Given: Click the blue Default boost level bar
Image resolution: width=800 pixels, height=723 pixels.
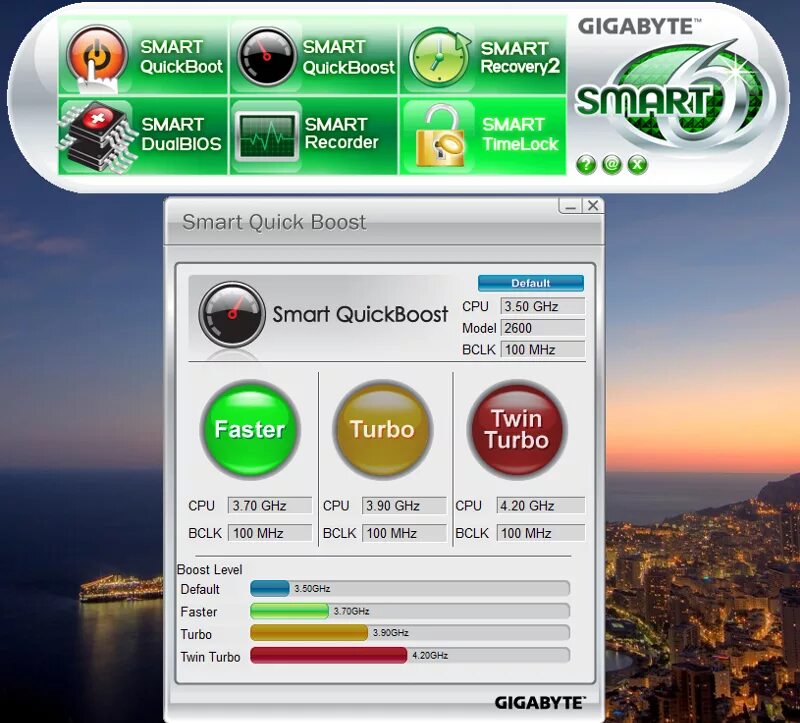Looking at the screenshot, I should (x=269, y=588).
